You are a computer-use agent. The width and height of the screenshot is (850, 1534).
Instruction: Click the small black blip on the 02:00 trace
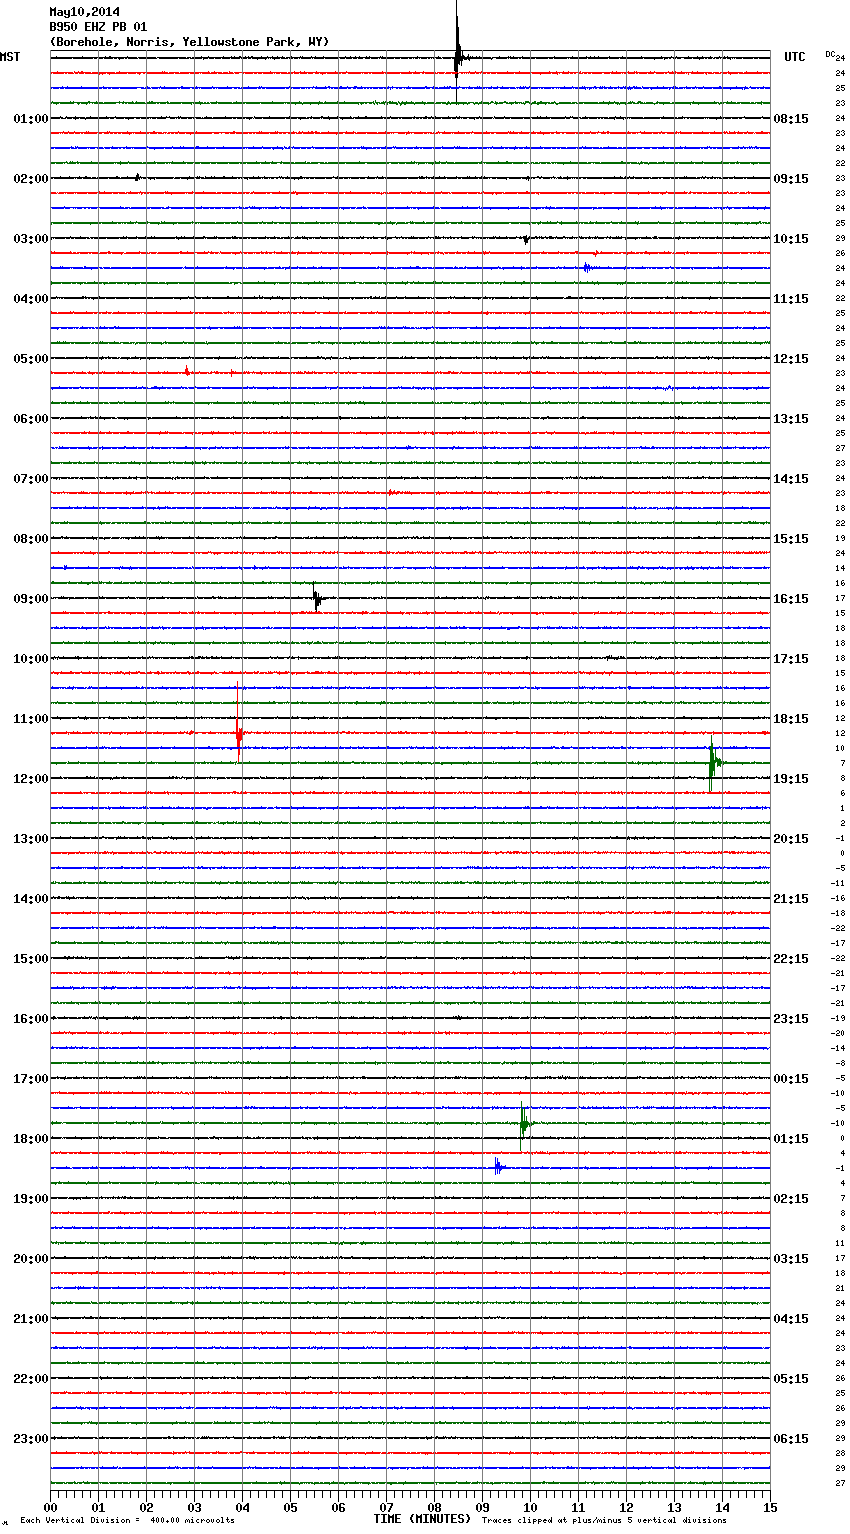tap(138, 177)
